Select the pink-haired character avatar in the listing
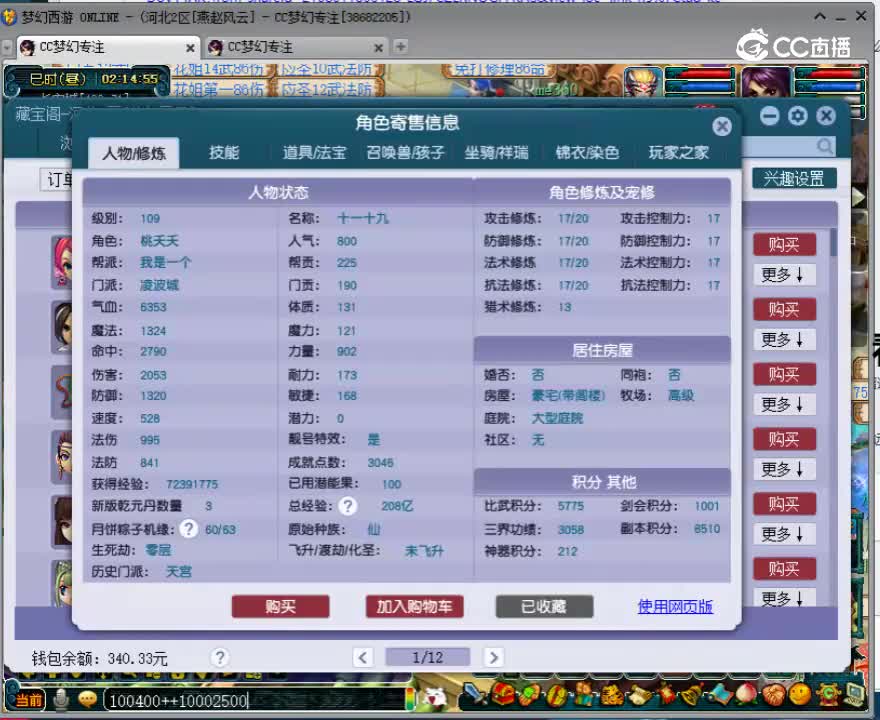The width and height of the screenshot is (880, 720). [62, 262]
